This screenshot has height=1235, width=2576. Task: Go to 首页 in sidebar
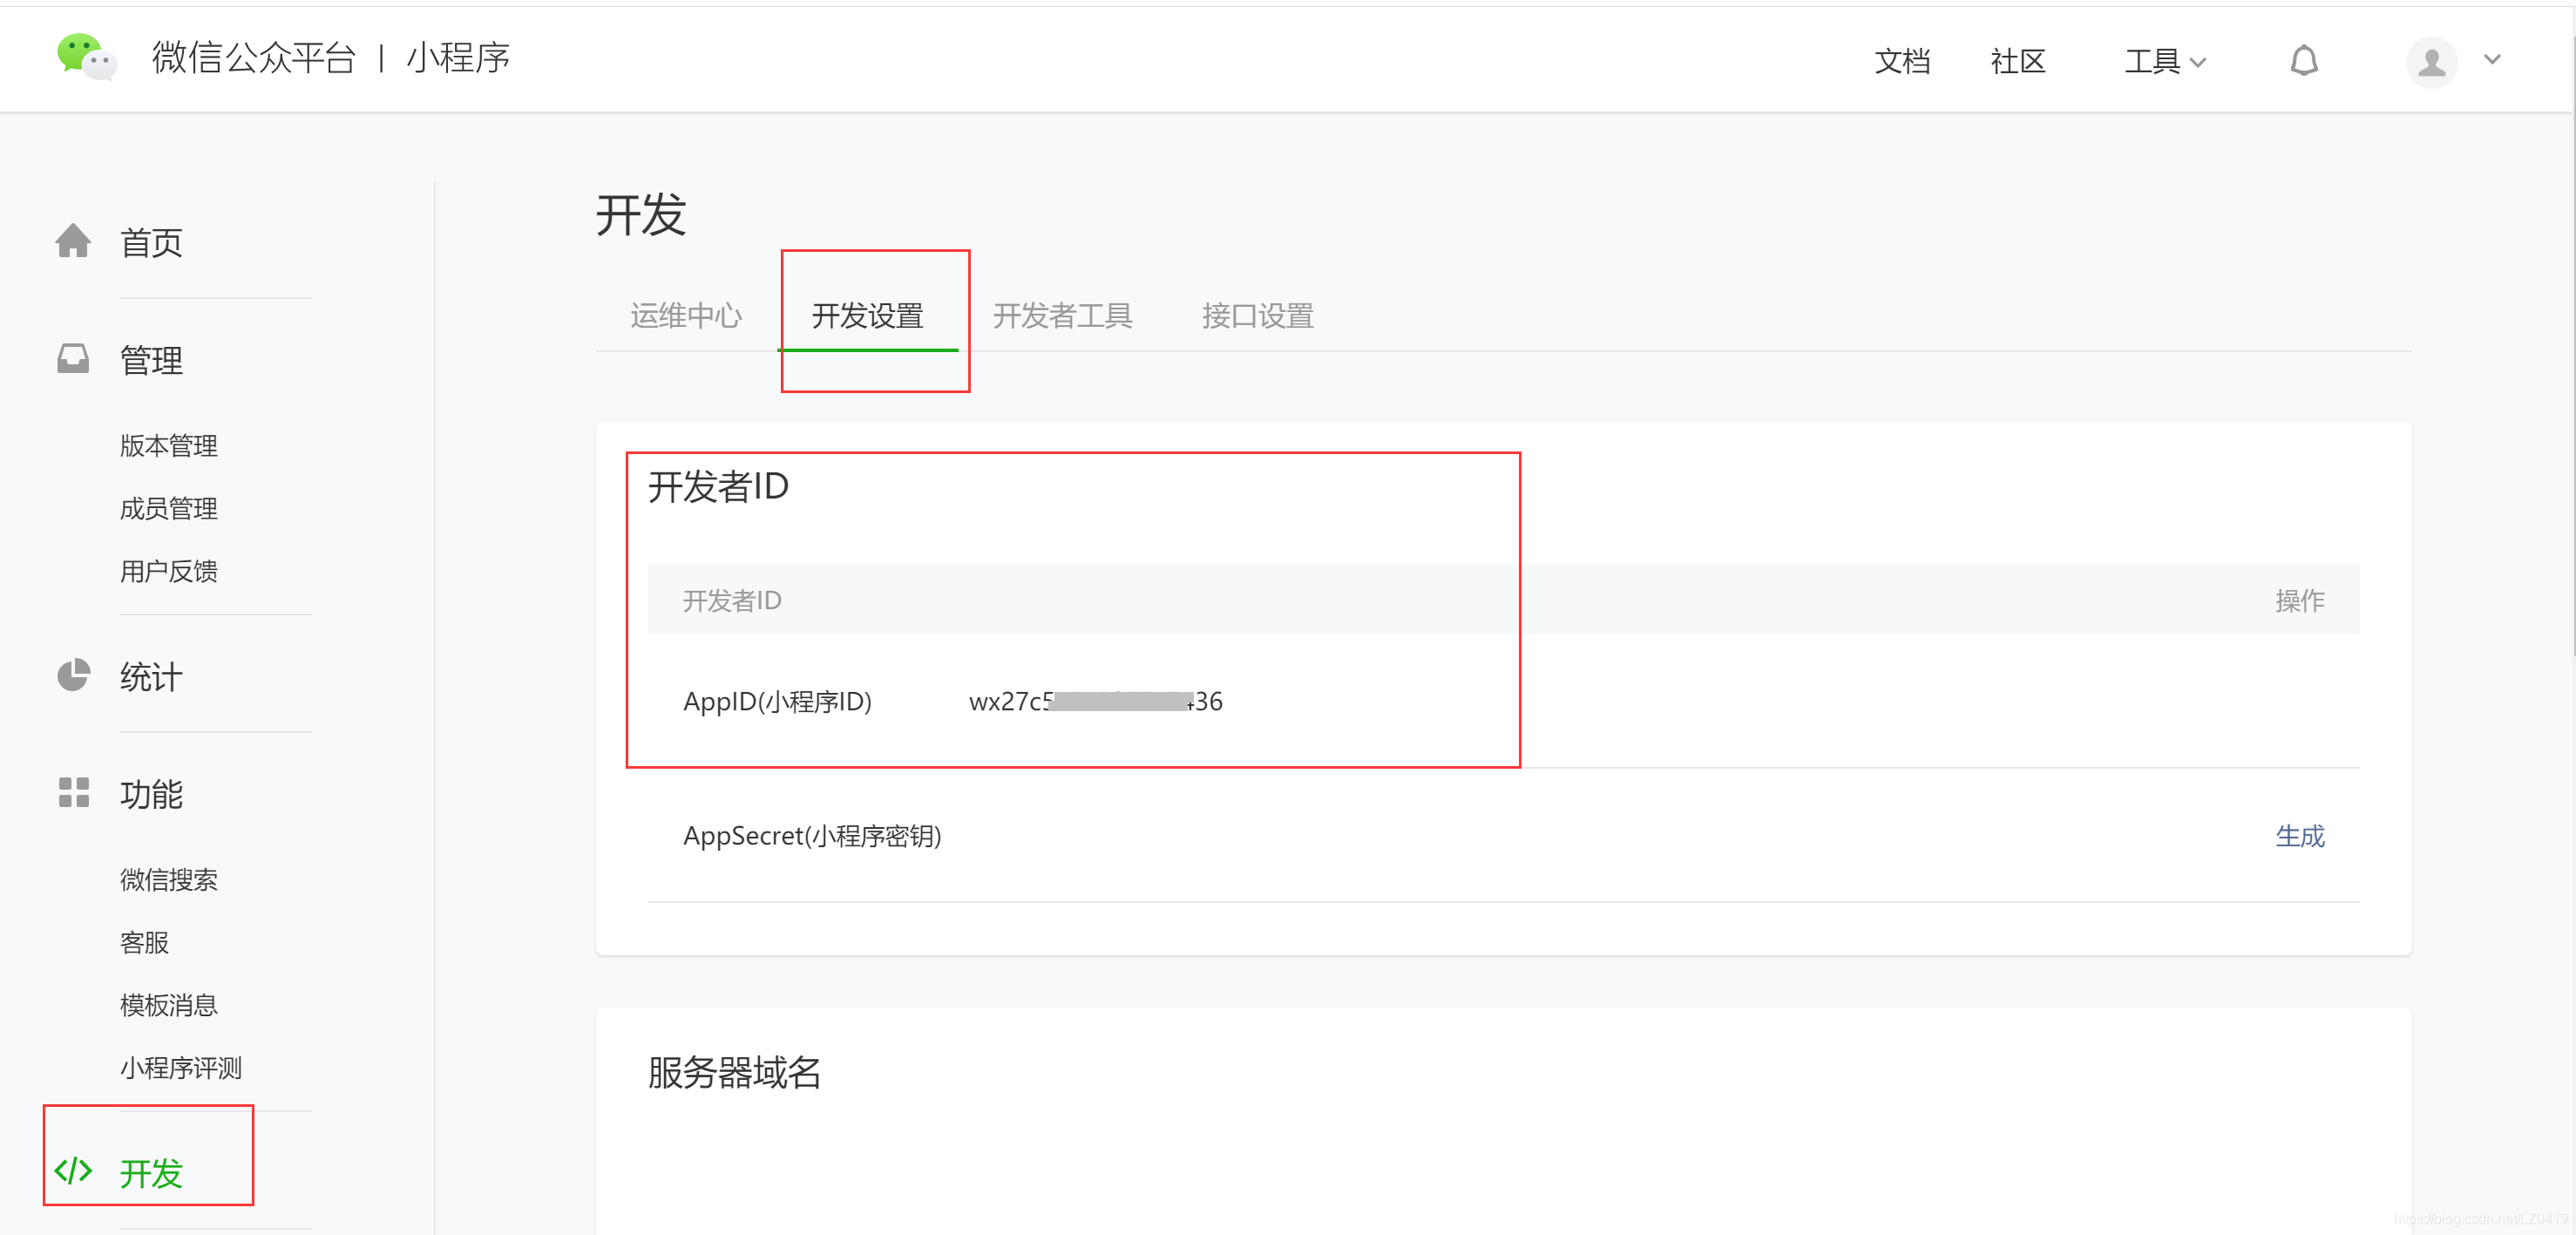[151, 242]
